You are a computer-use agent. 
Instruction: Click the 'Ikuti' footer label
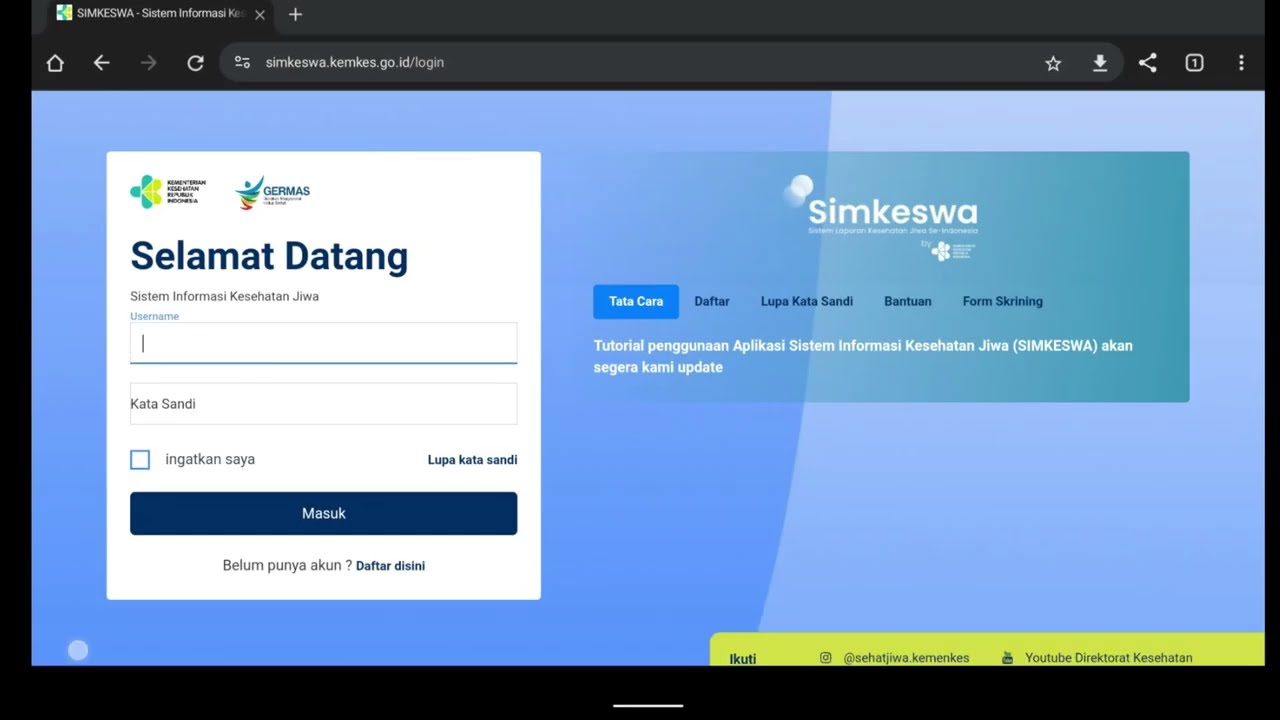click(743, 659)
